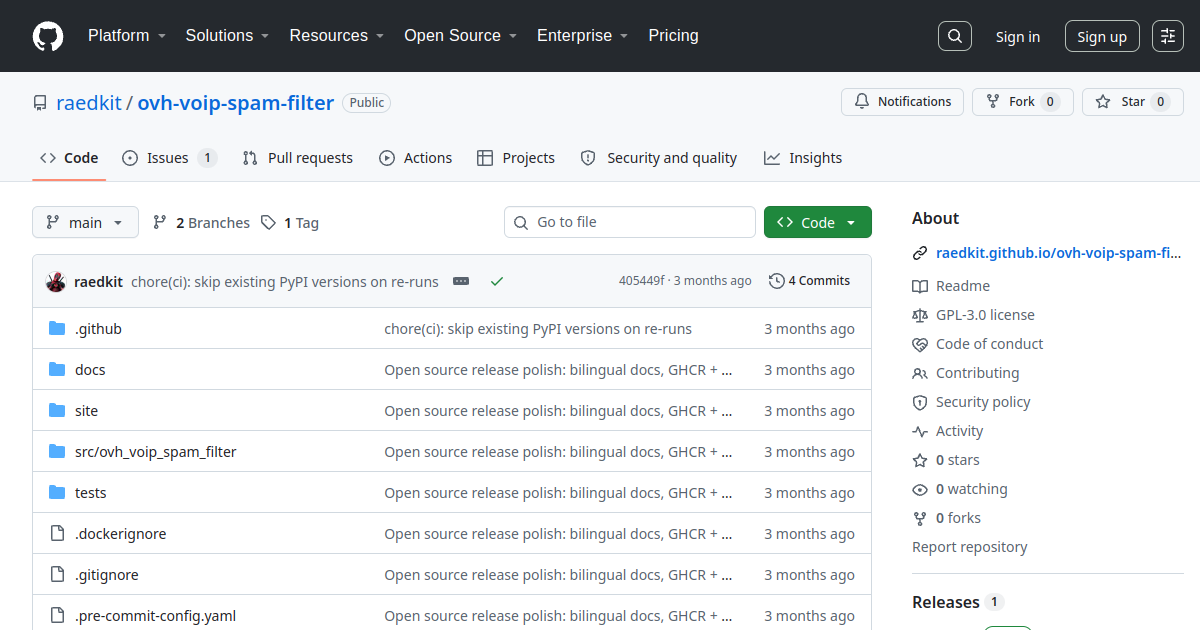Click the eye icon beside 0 watching

[920, 489]
